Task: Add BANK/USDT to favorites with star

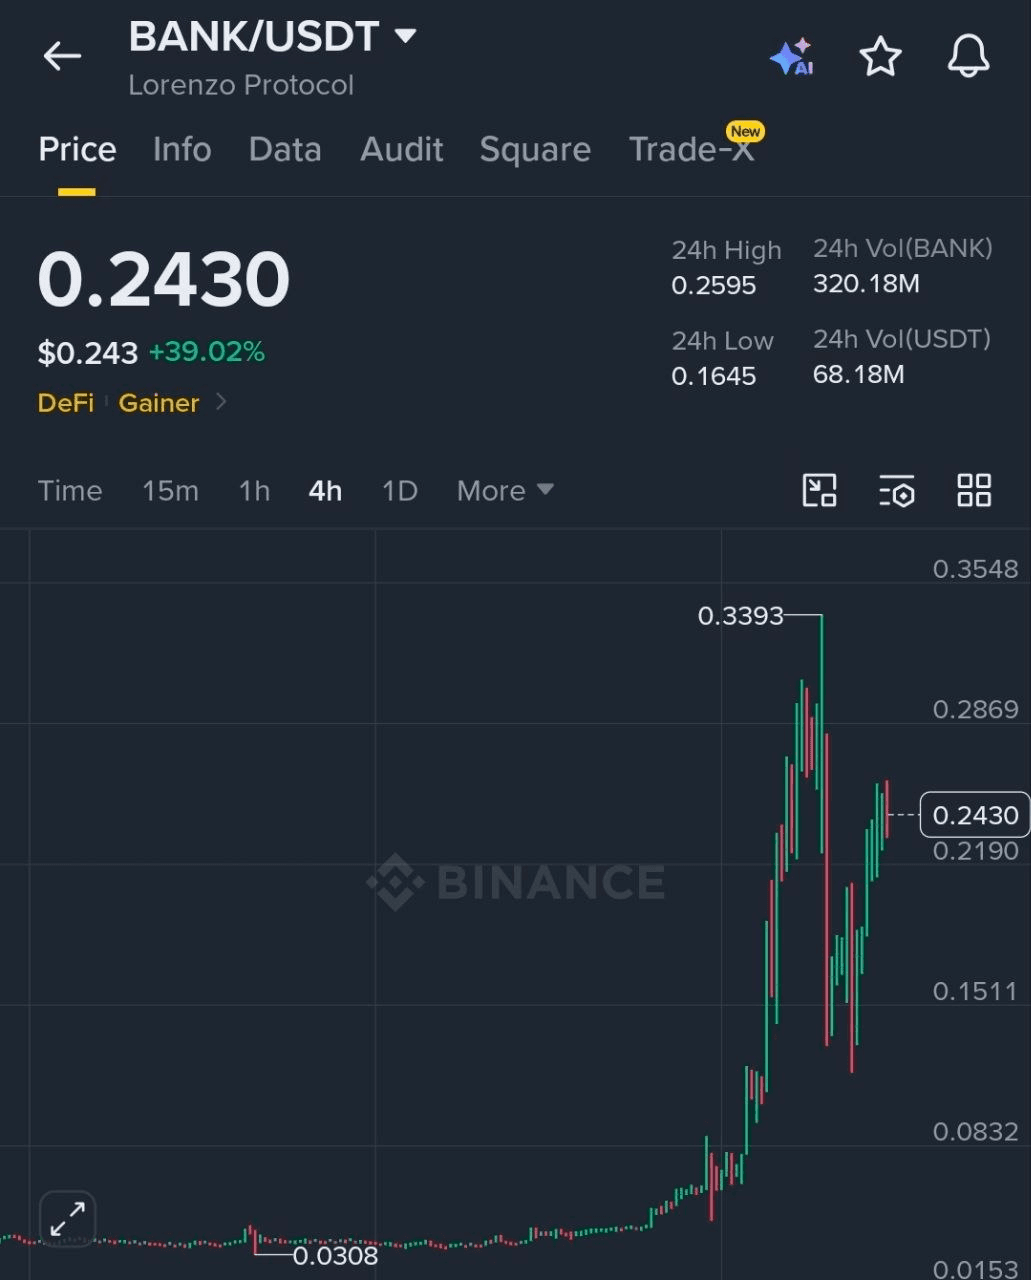Action: [x=880, y=57]
